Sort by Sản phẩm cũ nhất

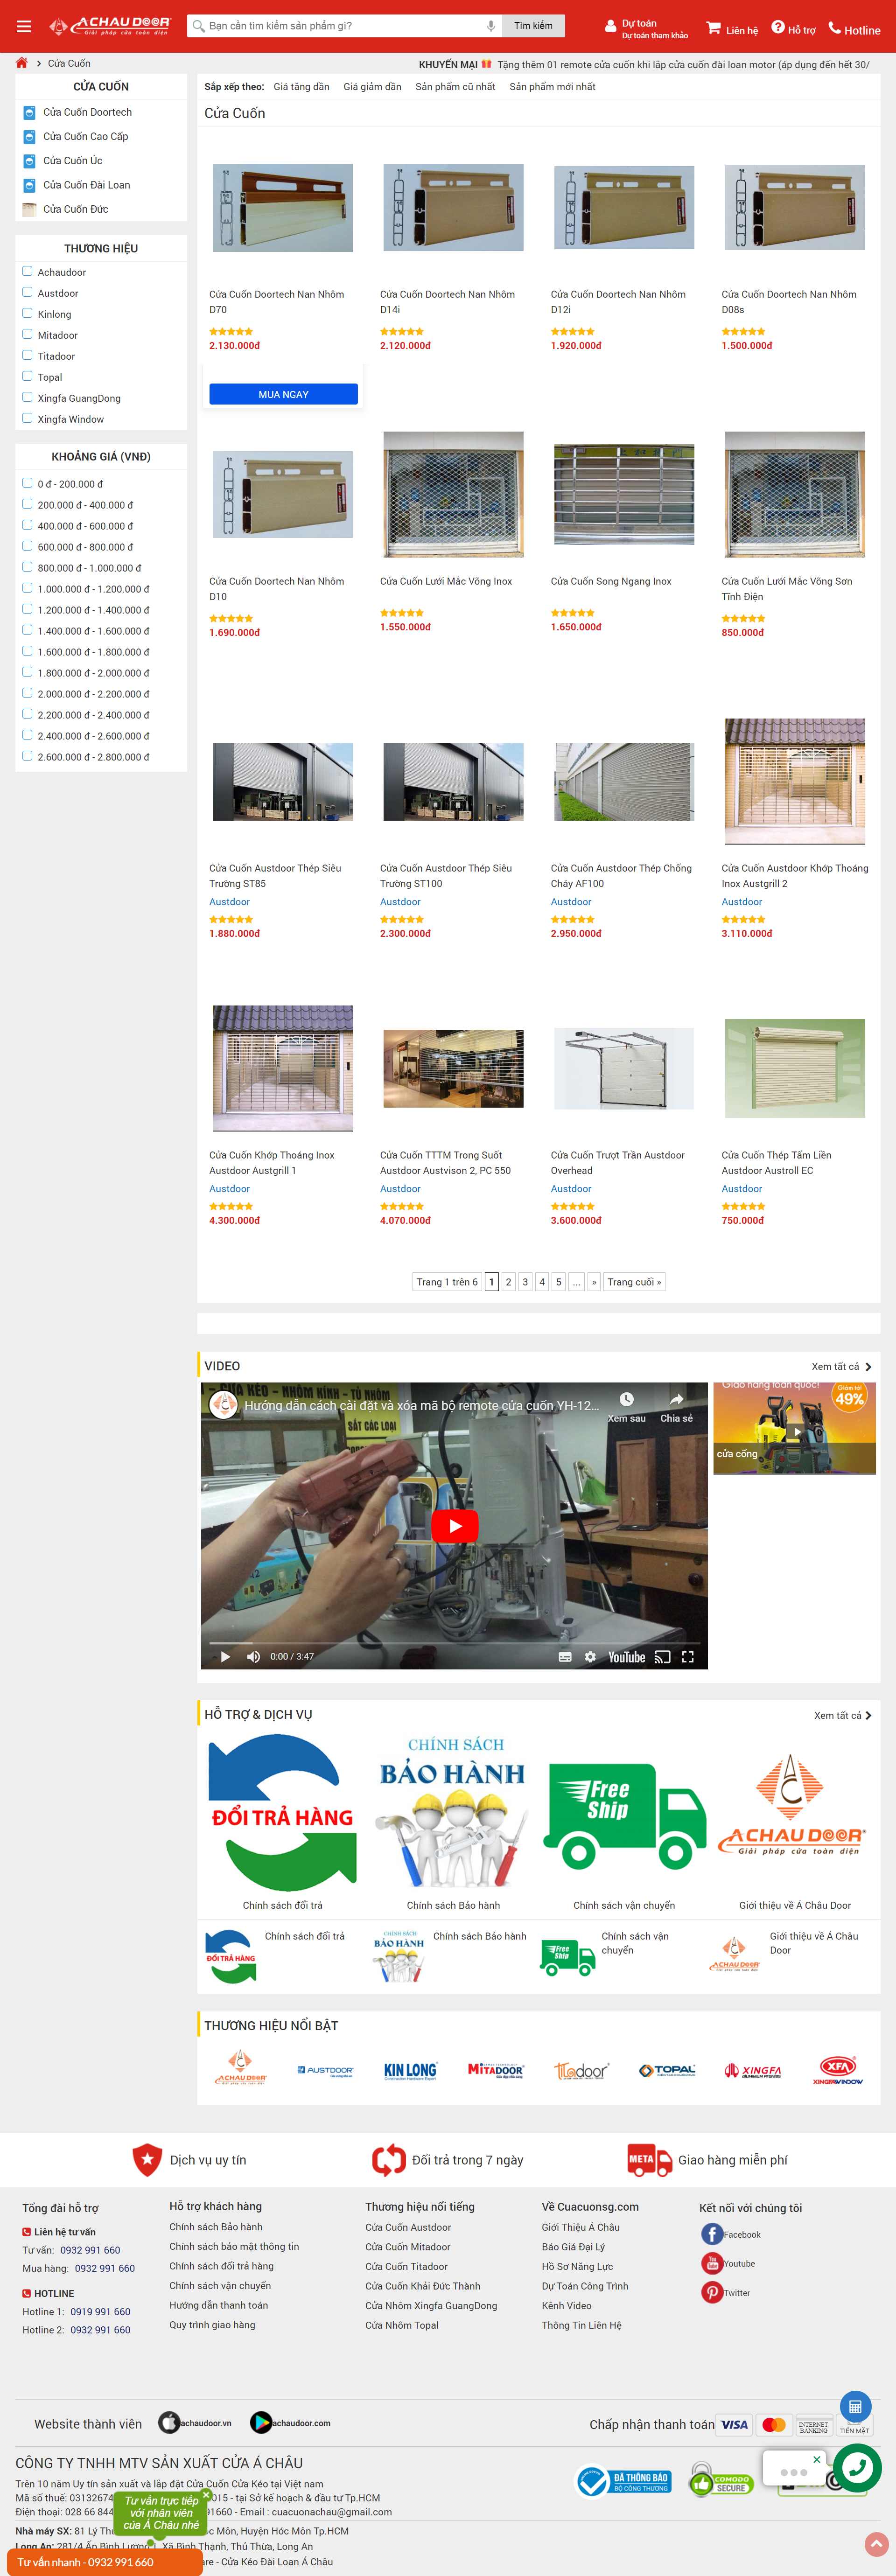(455, 87)
